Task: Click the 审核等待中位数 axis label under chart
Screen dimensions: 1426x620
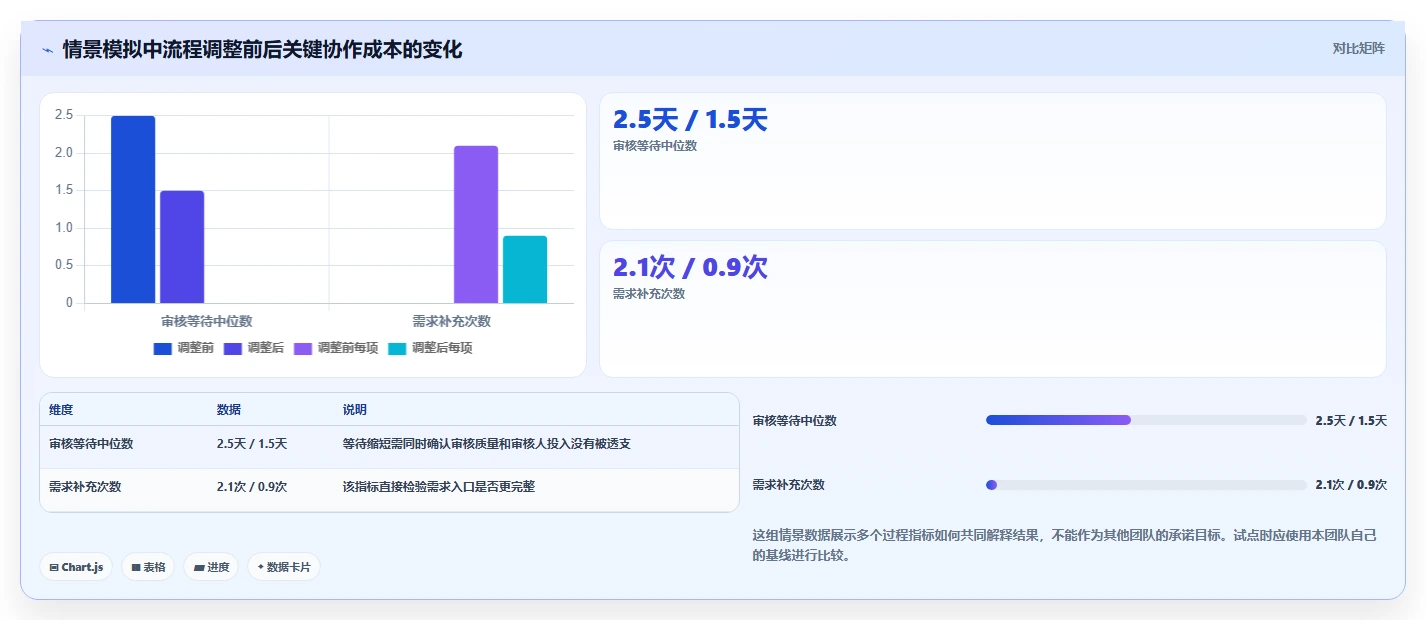Action: tap(207, 321)
